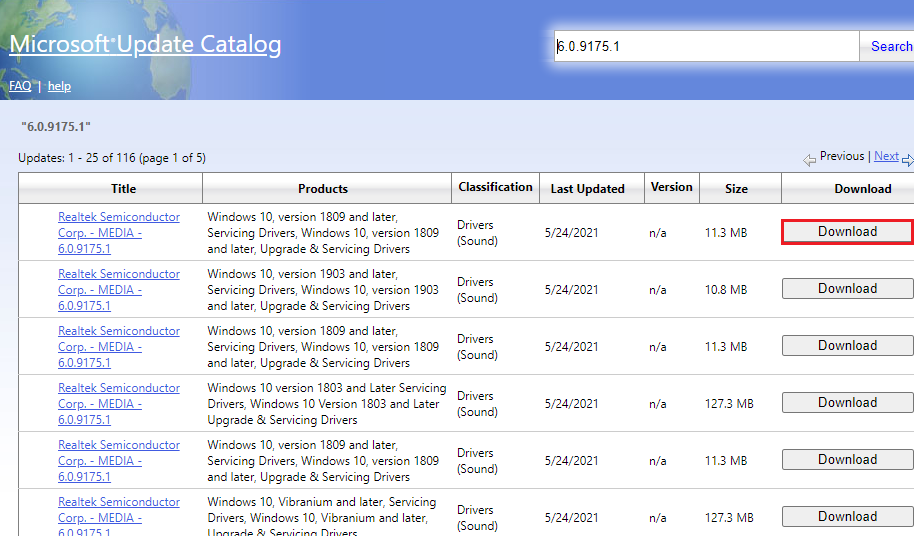This screenshot has width=914, height=536.
Task: Open Realtek link for Vibranium row
Action: coord(119,517)
